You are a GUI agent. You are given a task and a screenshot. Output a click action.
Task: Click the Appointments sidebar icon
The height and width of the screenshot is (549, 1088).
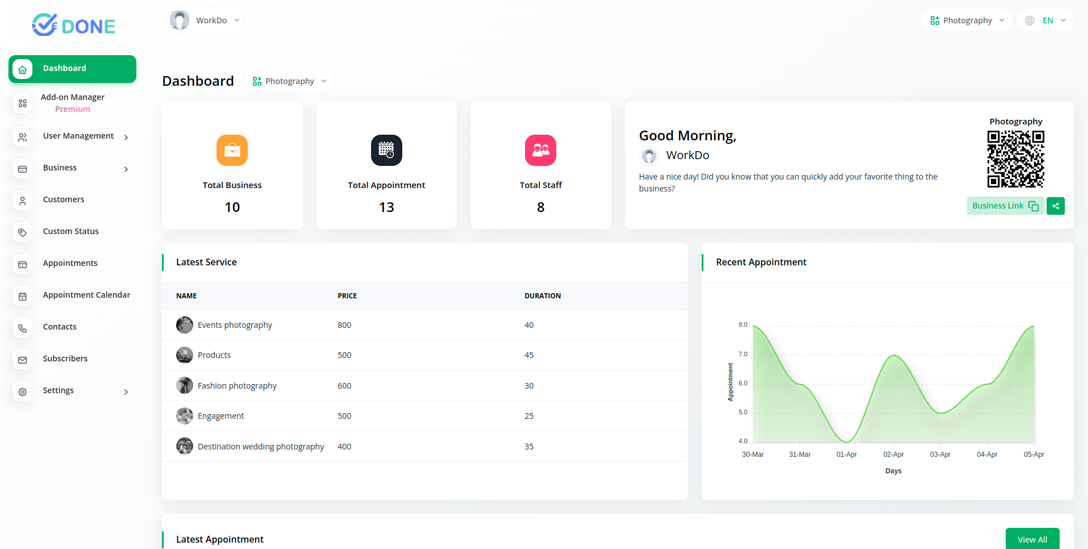pyautogui.click(x=22, y=264)
